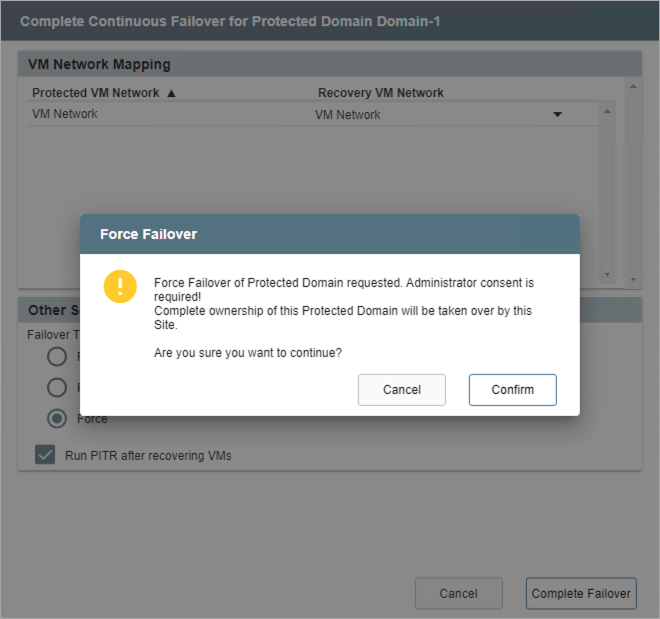Click the Force Failover dialog title bar
The width and height of the screenshot is (660, 619).
330,234
